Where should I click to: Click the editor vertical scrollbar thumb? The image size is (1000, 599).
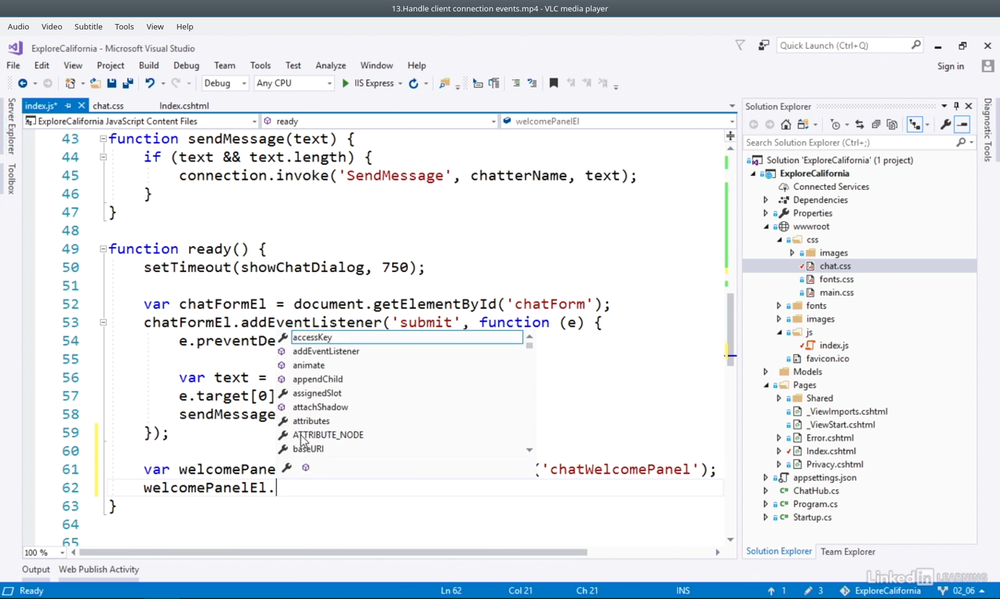coord(730,329)
